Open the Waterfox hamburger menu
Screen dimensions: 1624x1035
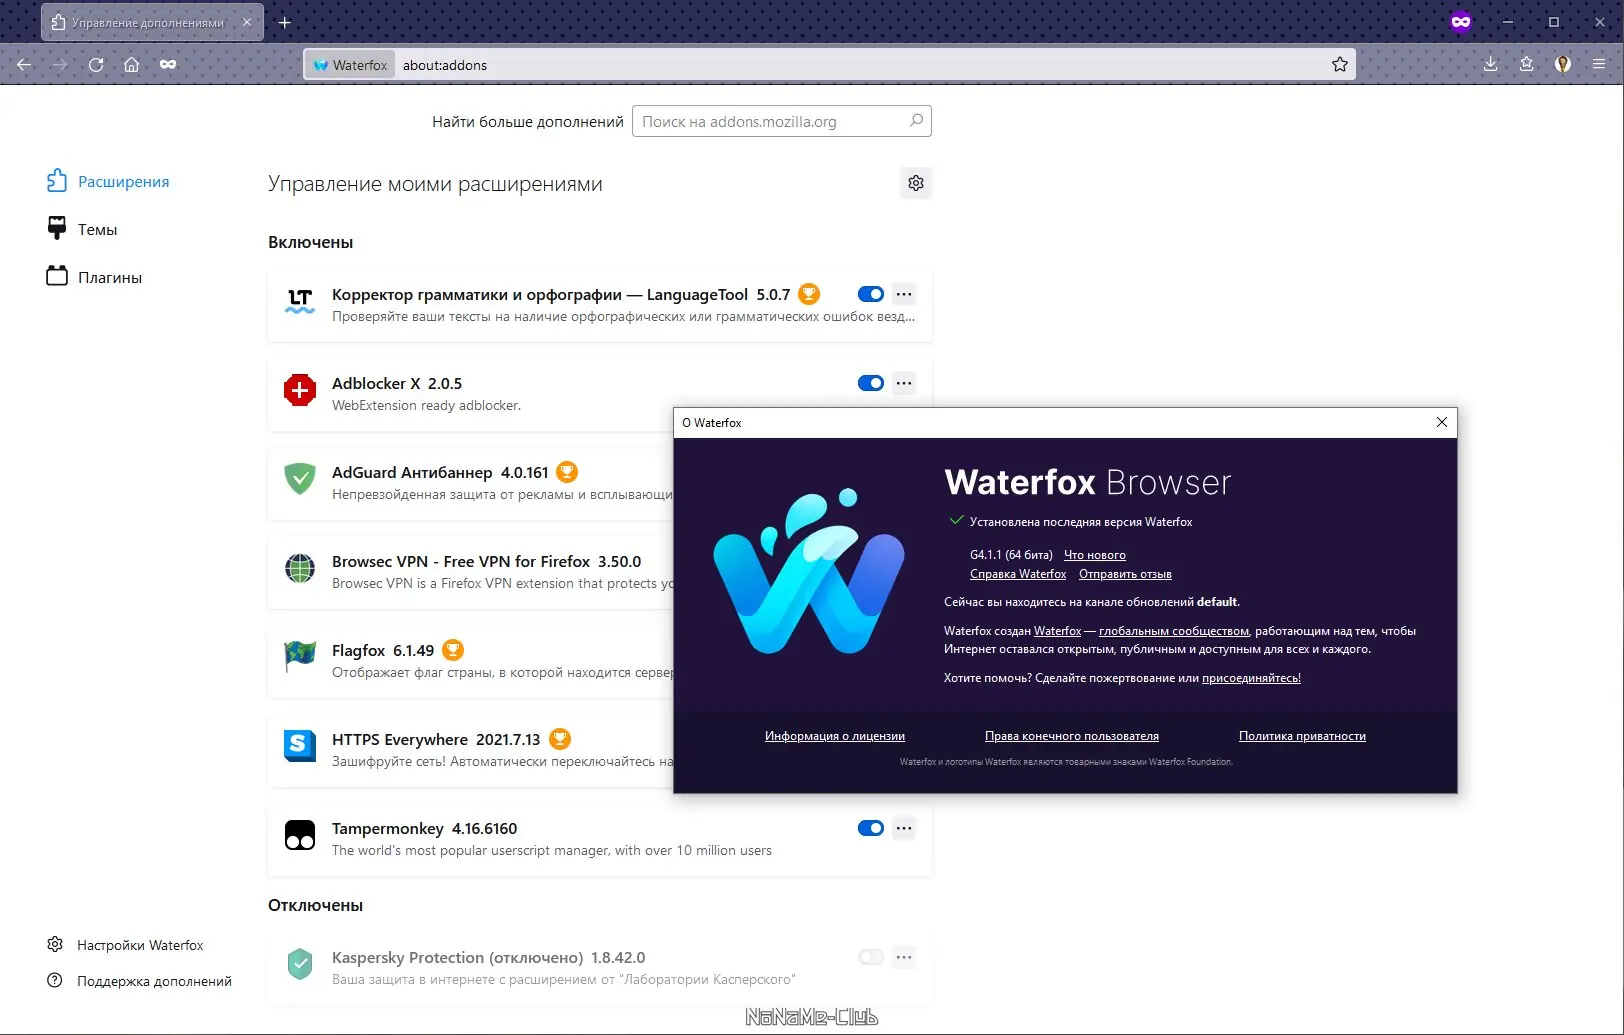pyautogui.click(x=1599, y=65)
